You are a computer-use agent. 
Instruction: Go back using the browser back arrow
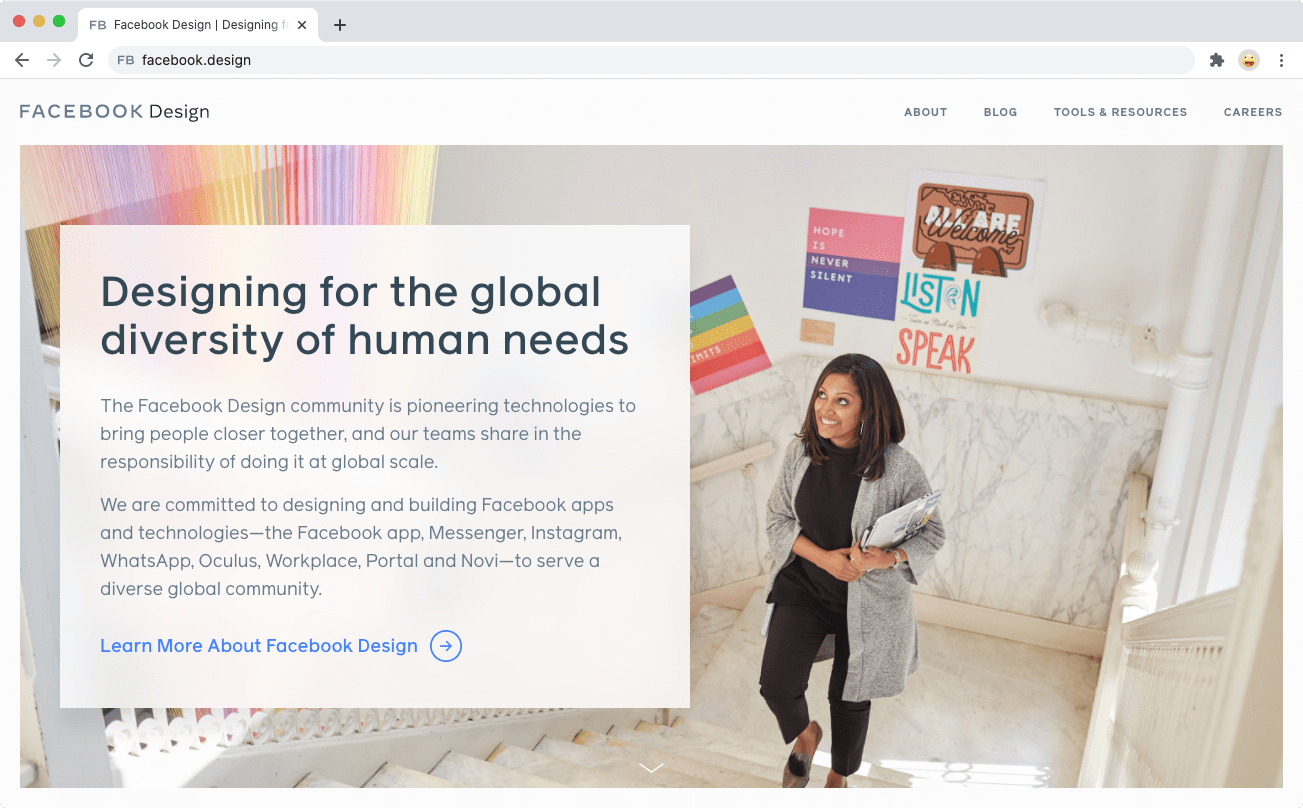tap(22, 60)
